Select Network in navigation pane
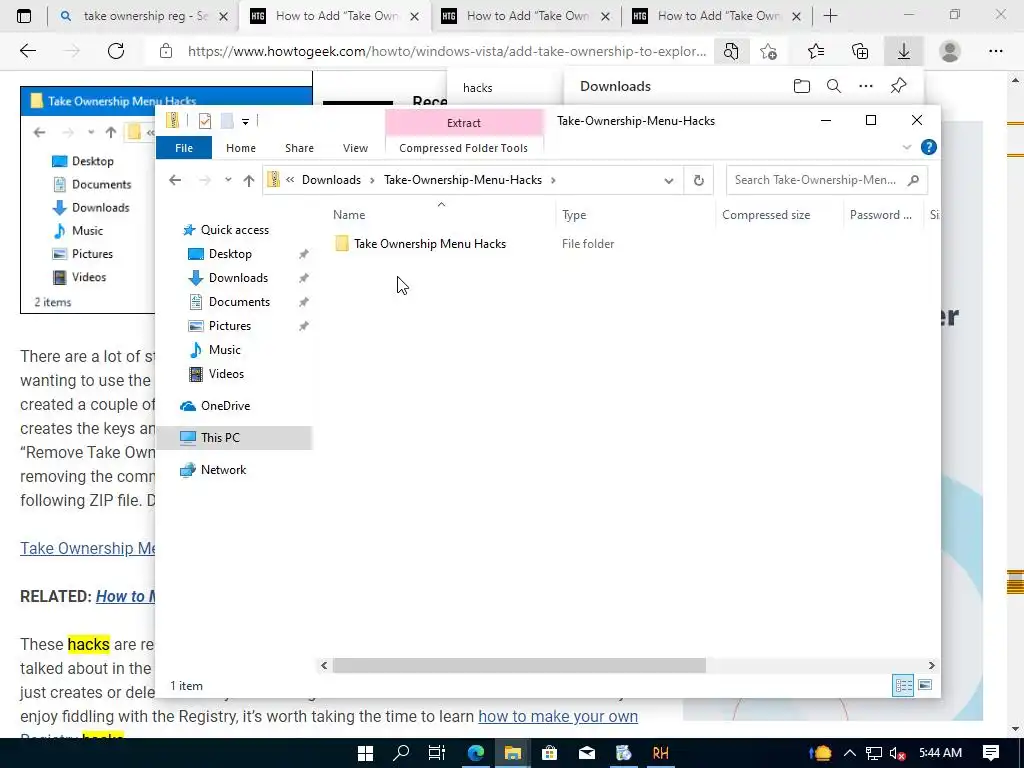This screenshot has height=768, width=1024. [223, 470]
